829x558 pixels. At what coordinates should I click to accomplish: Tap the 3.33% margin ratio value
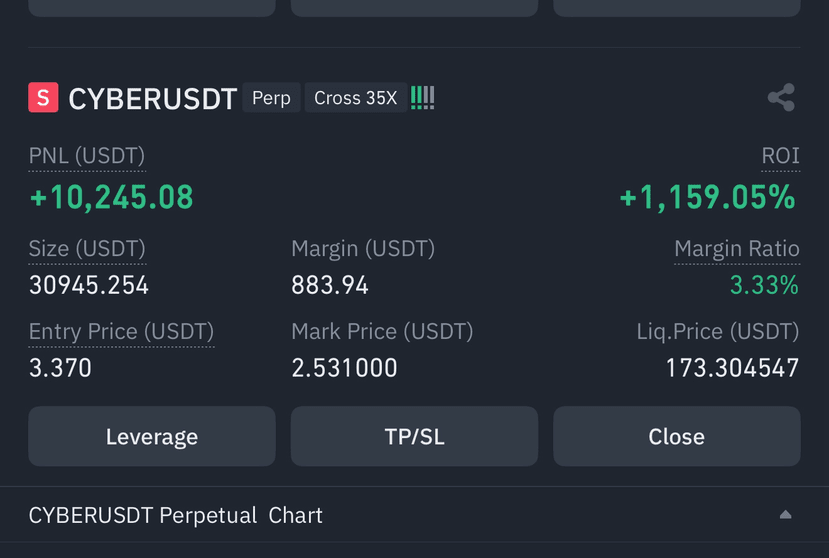click(x=764, y=285)
